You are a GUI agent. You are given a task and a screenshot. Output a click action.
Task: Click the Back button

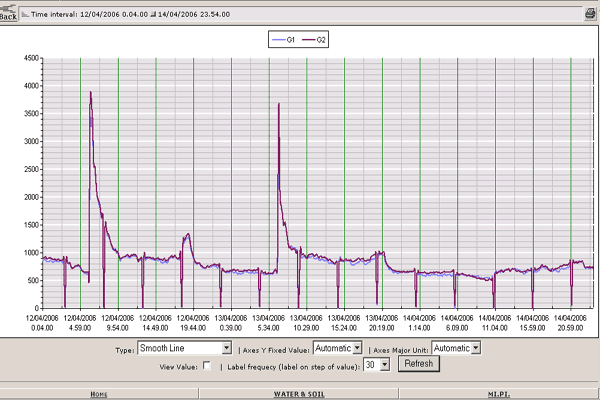(x=9, y=16)
